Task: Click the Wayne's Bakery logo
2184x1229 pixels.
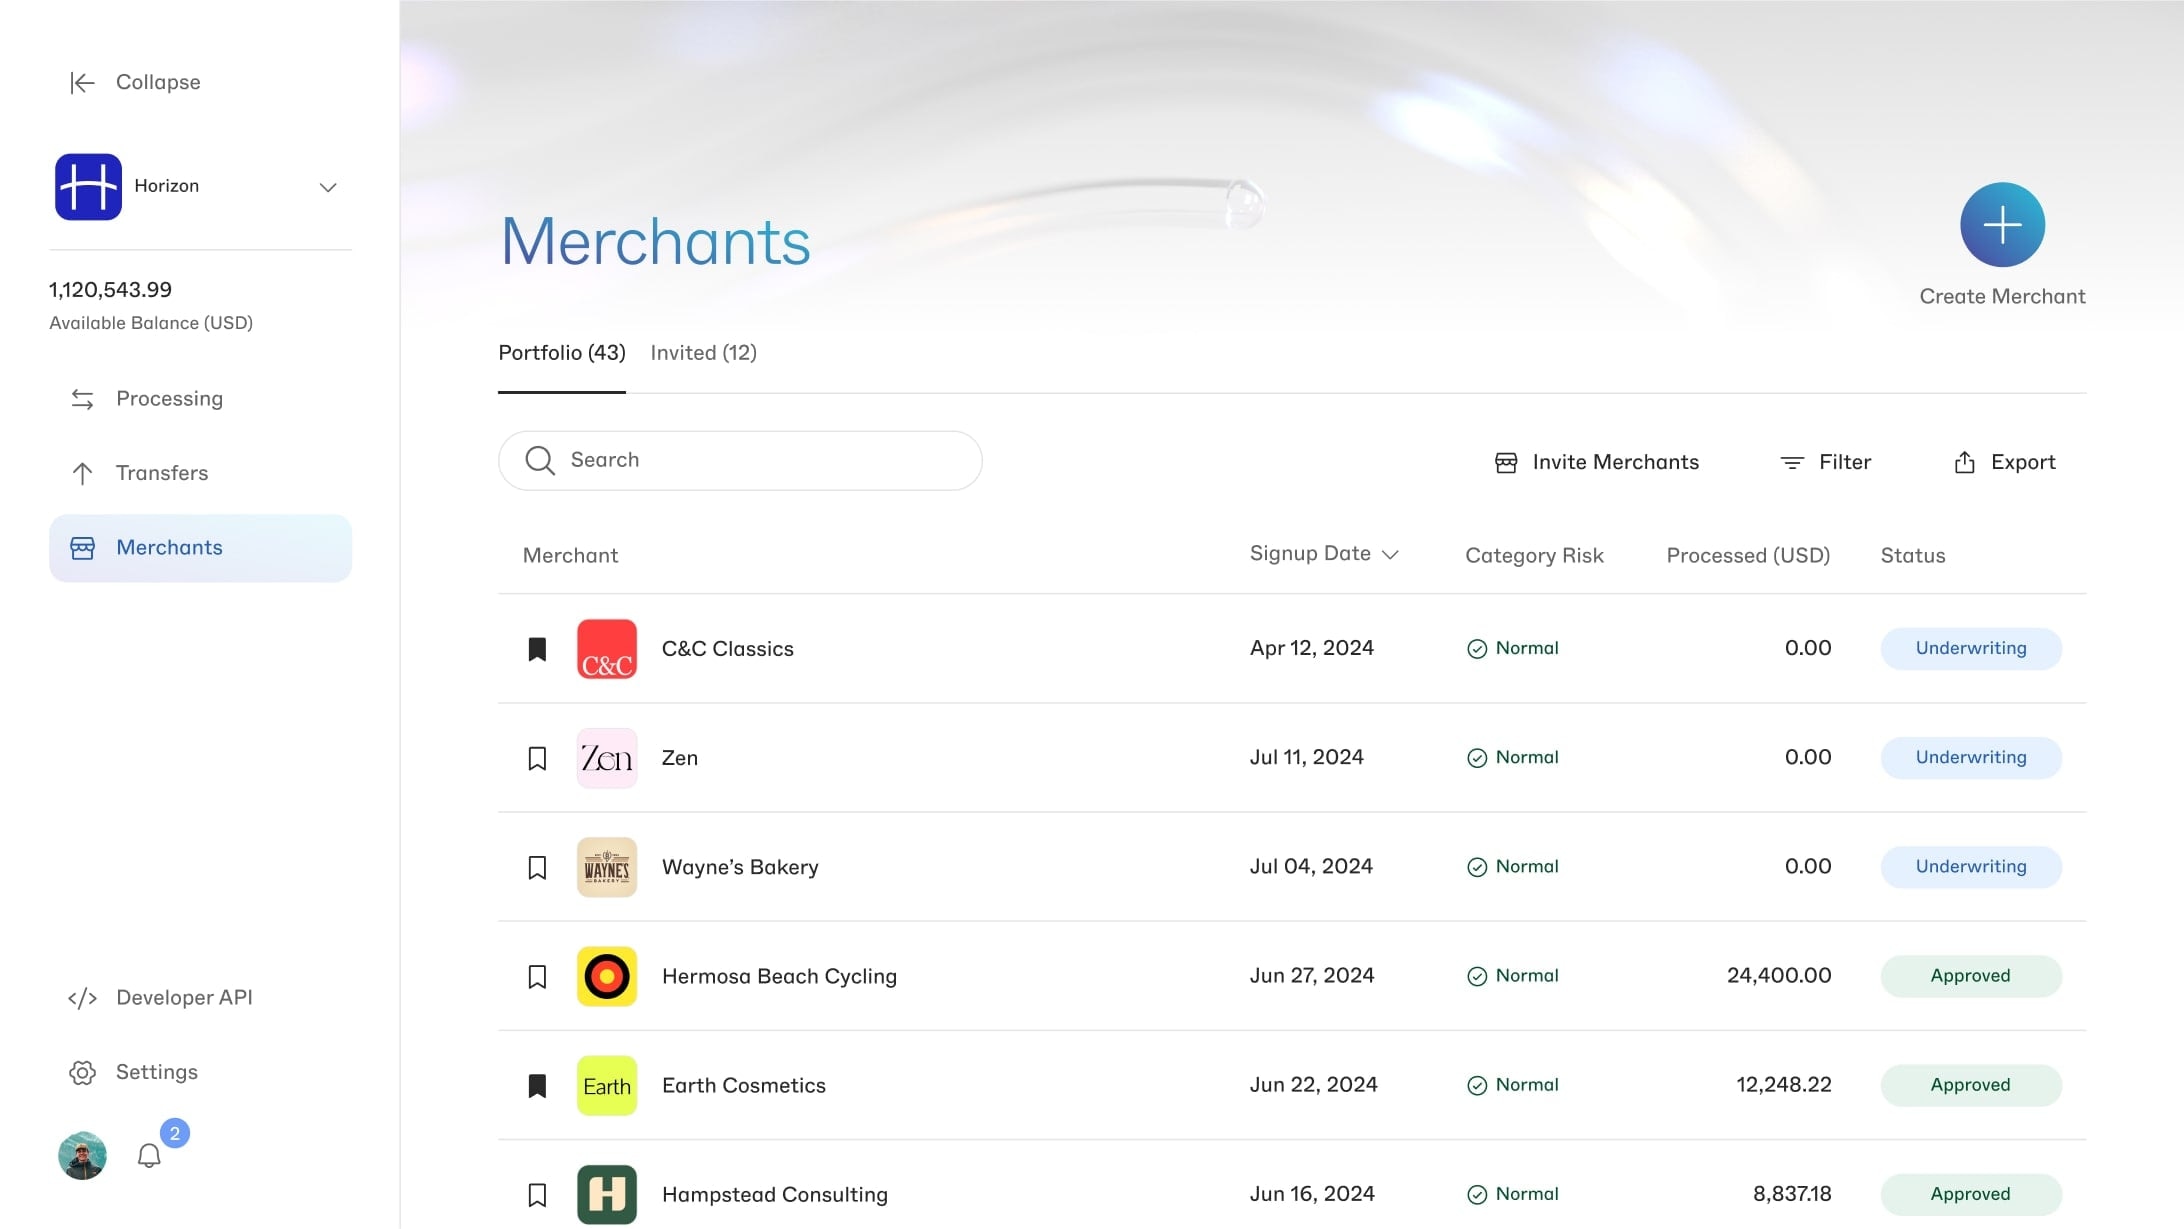Action: (x=607, y=867)
